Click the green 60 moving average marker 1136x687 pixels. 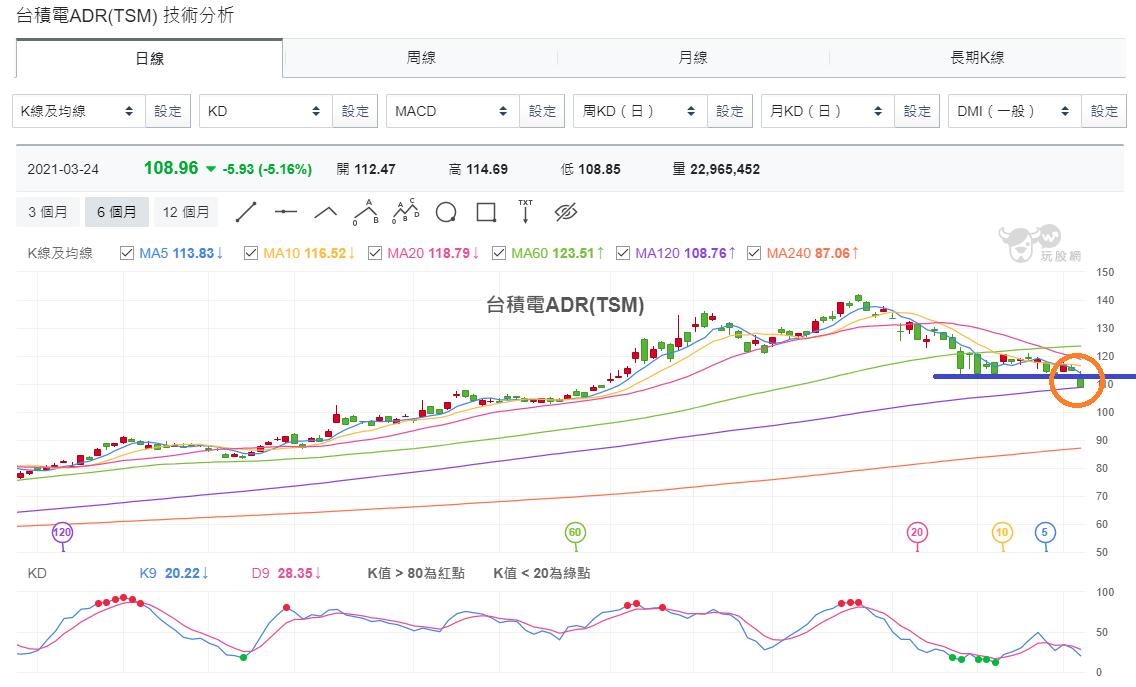click(575, 533)
